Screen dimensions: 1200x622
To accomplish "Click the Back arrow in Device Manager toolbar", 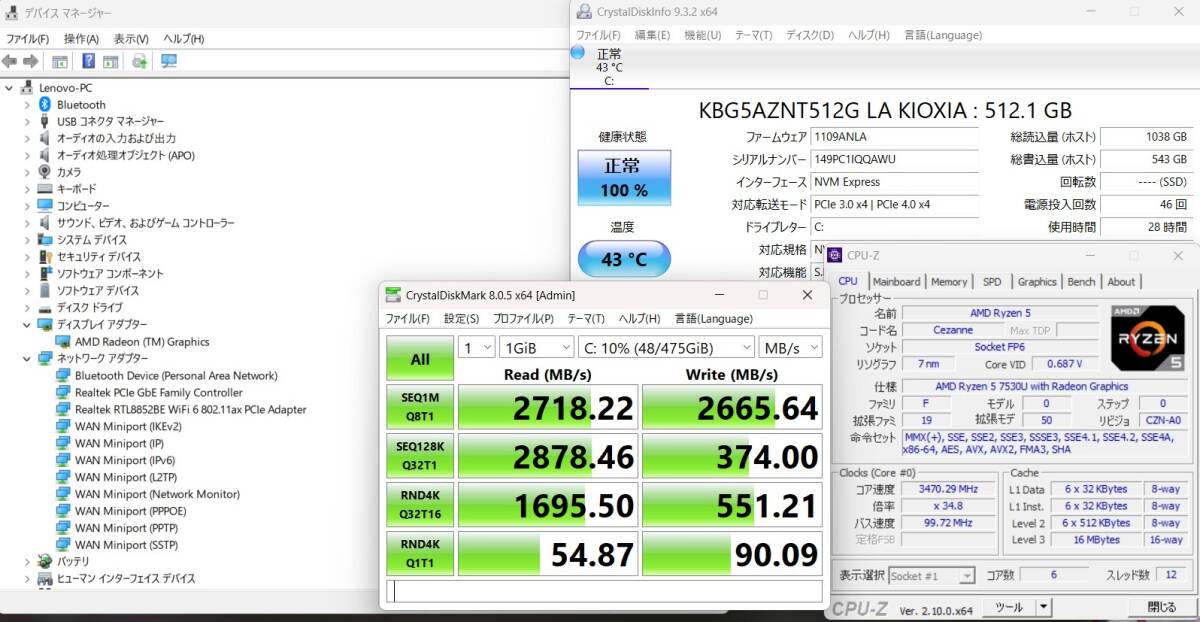I will coord(9,61).
